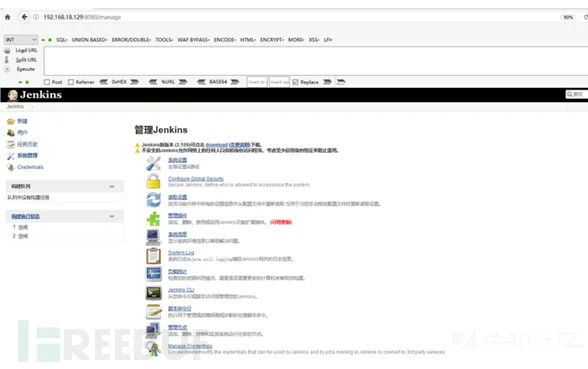The image size is (588, 369).
Task: Click the clipboard System Log icon
Action: pyautogui.click(x=153, y=255)
